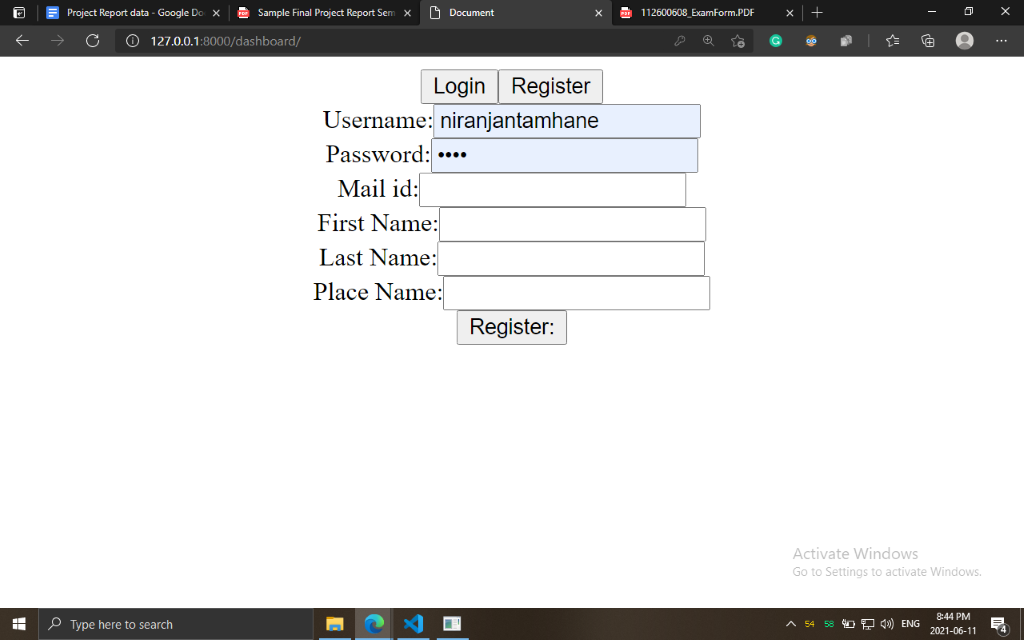1024x640 pixels.
Task: Click the Login button
Action: click(x=459, y=86)
